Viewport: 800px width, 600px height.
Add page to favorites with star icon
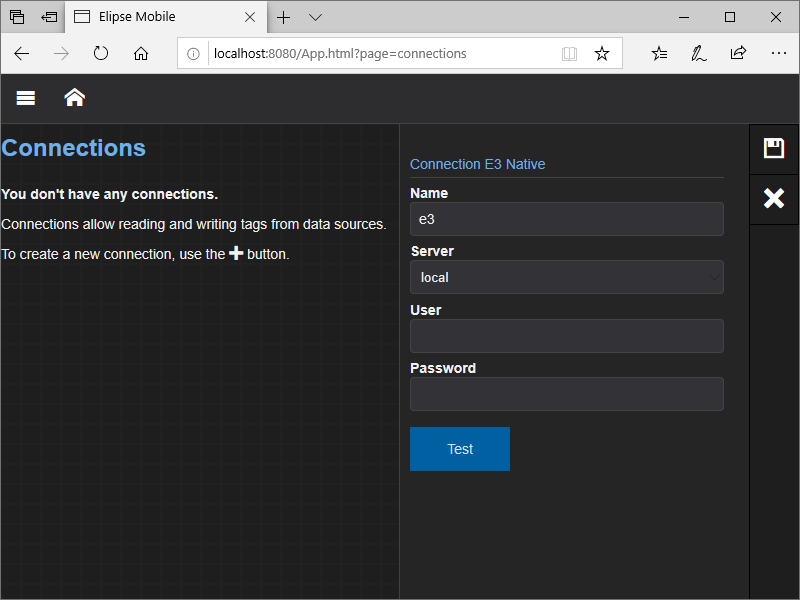point(601,53)
